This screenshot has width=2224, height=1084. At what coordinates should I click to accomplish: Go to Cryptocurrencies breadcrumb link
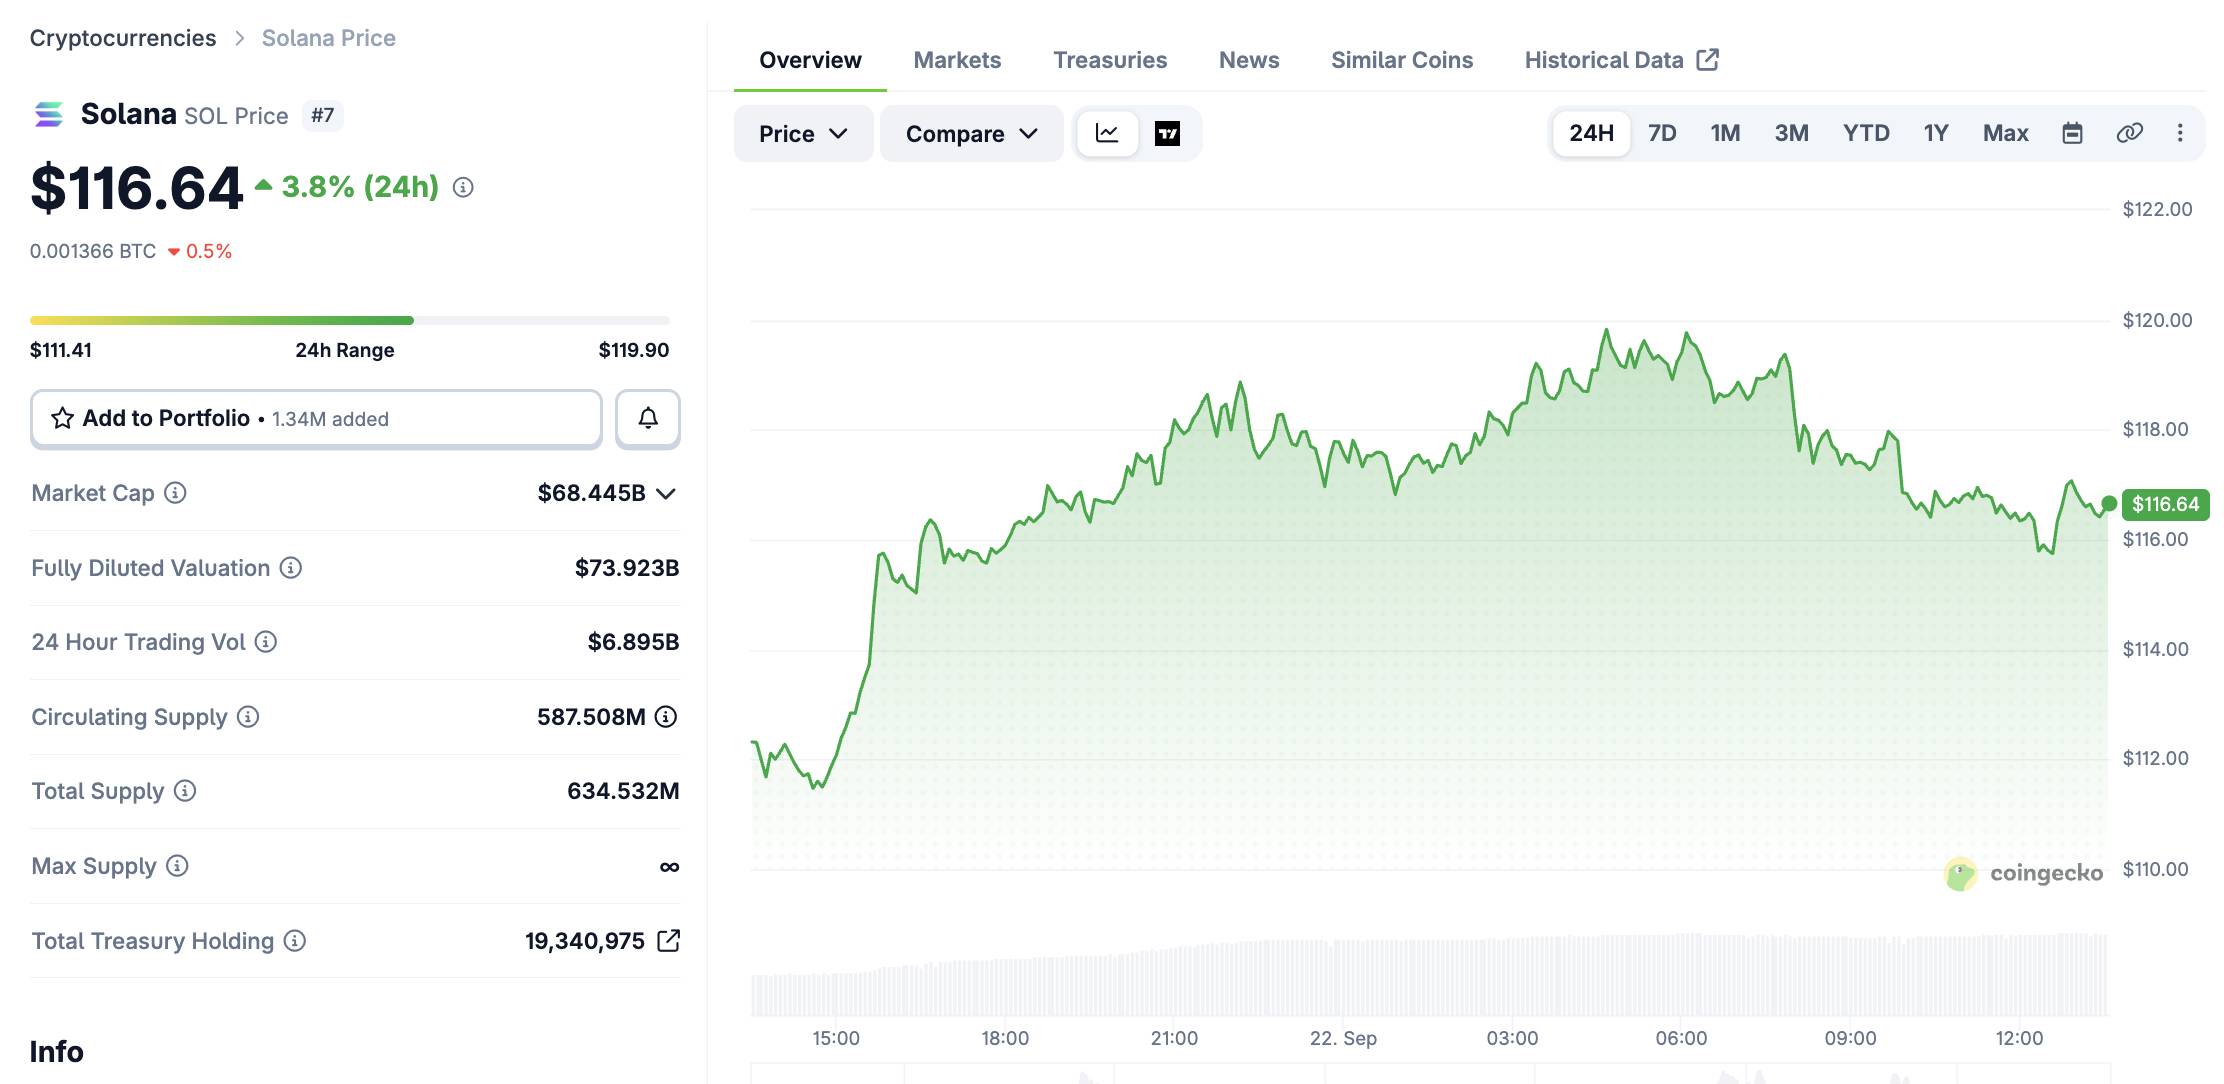pos(123,38)
